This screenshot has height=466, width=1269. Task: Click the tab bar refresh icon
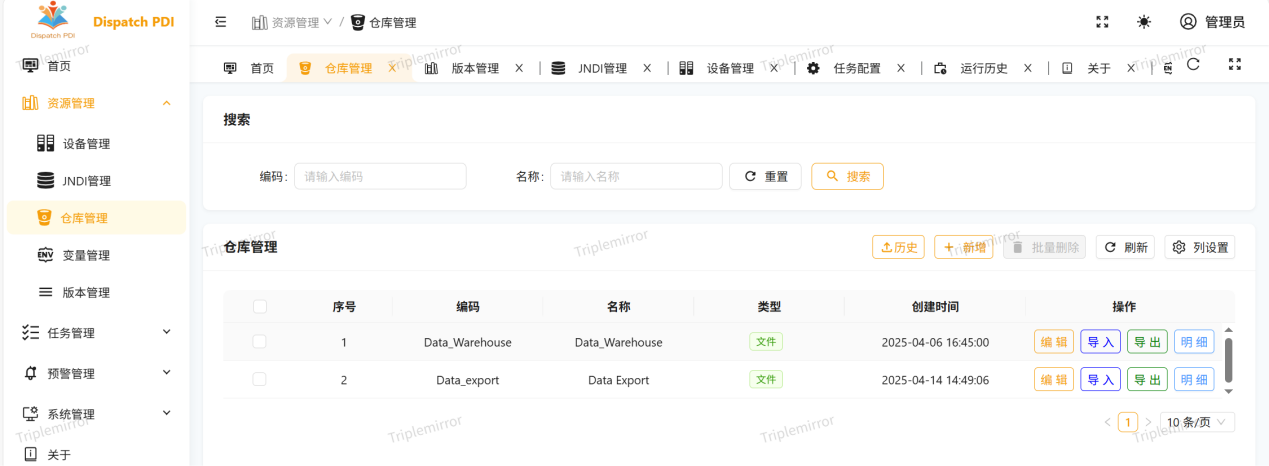tap(1193, 64)
